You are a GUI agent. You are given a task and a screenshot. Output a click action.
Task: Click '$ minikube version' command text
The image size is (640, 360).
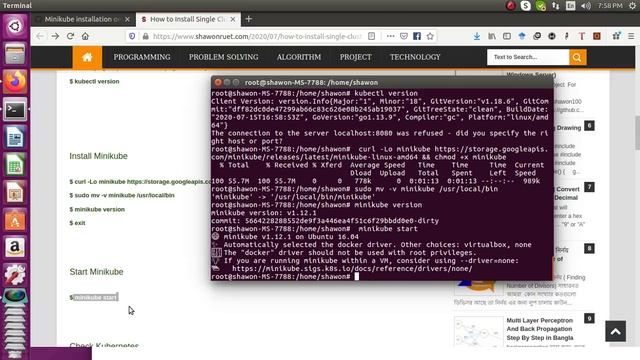point(97,209)
